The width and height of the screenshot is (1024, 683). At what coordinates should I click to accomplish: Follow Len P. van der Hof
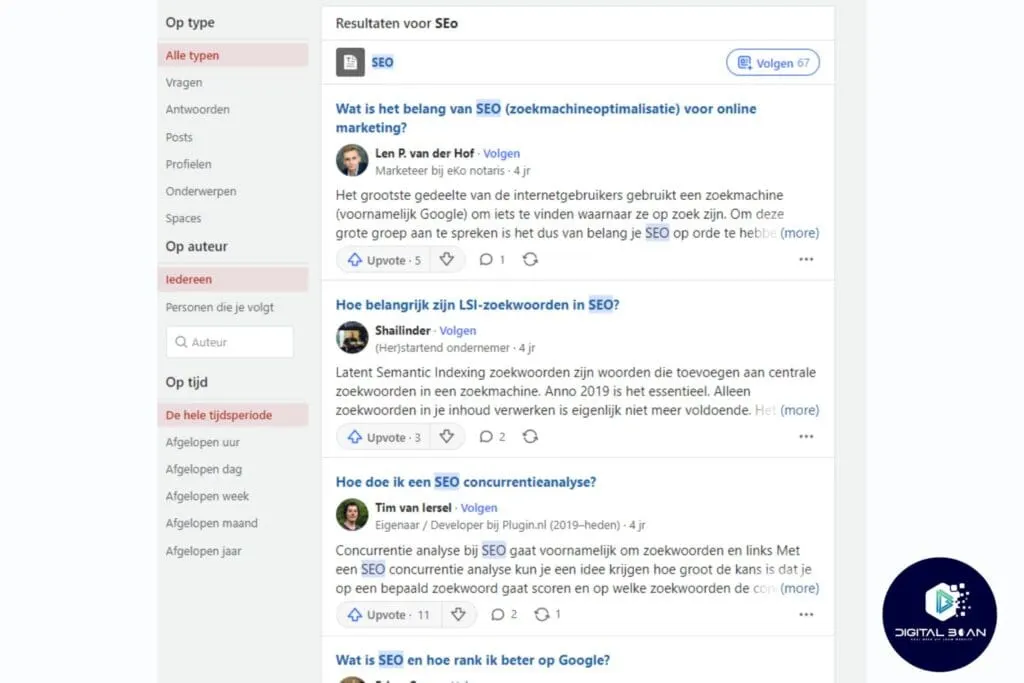coord(502,153)
